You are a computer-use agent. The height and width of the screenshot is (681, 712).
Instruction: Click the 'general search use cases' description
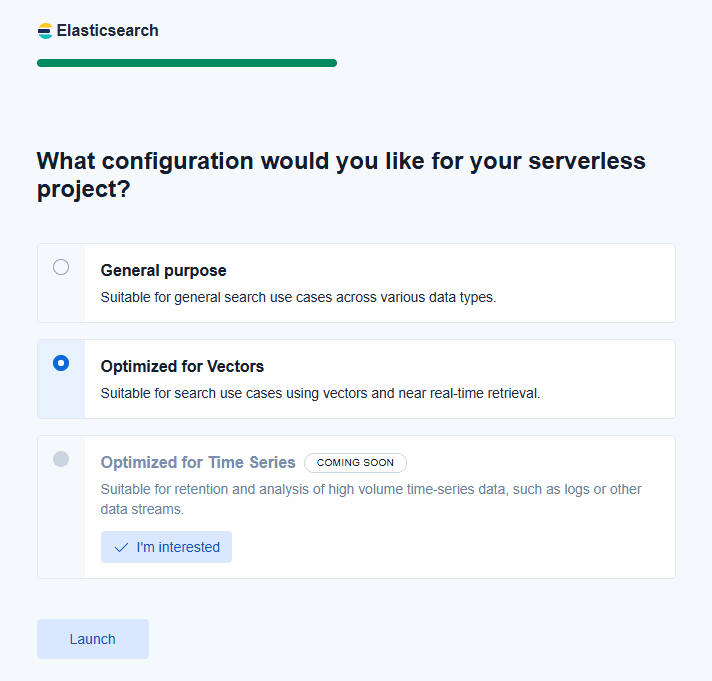click(x=298, y=297)
